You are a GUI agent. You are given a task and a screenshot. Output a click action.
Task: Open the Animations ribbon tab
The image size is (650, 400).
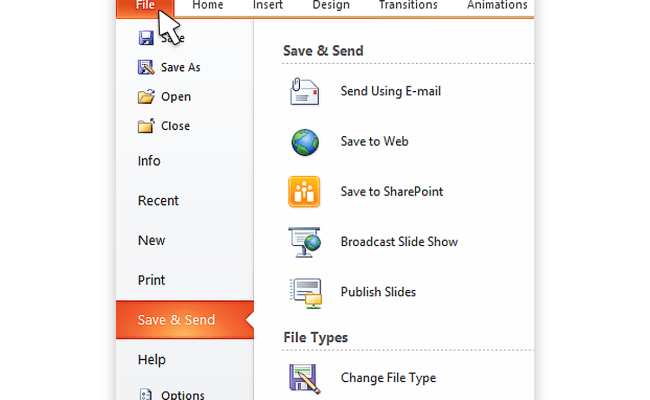(x=497, y=5)
